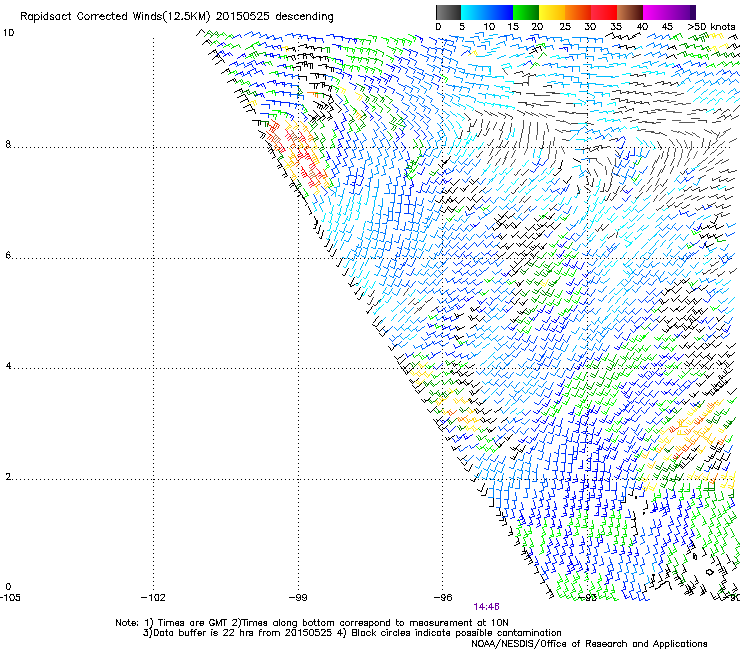Click the legend tick label '10'
The height and width of the screenshot is (650, 740).
(489, 27)
